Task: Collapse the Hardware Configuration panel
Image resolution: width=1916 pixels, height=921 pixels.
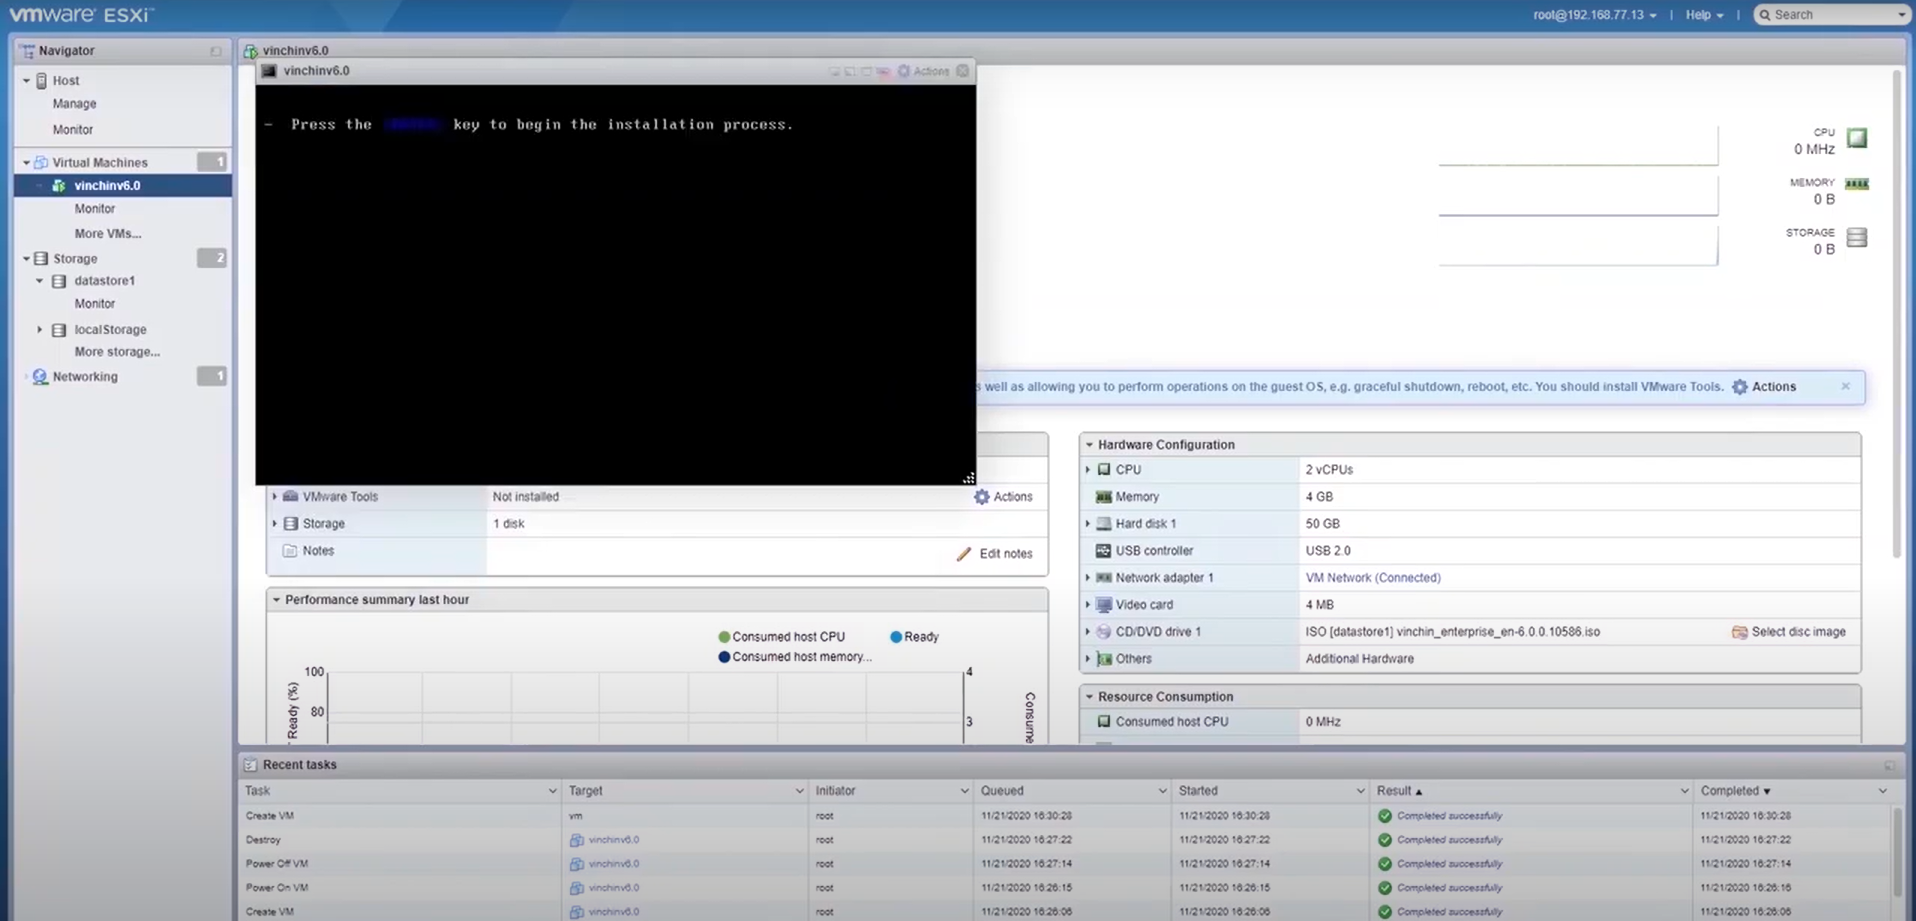Action: pos(1089,445)
